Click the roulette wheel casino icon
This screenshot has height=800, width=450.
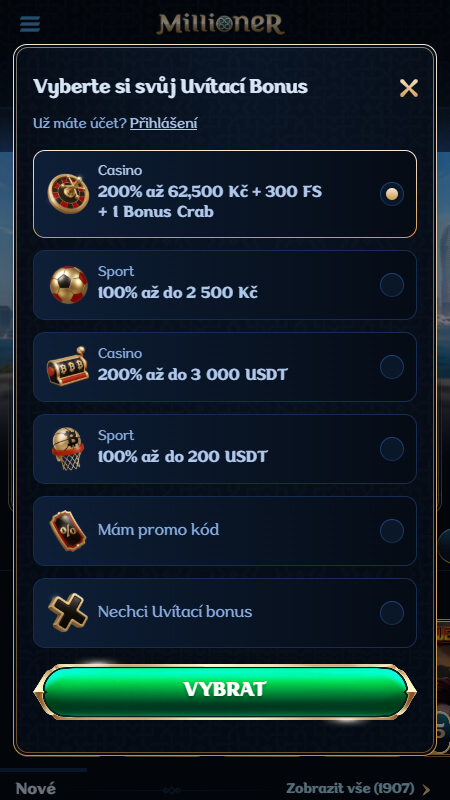(68, 194)
